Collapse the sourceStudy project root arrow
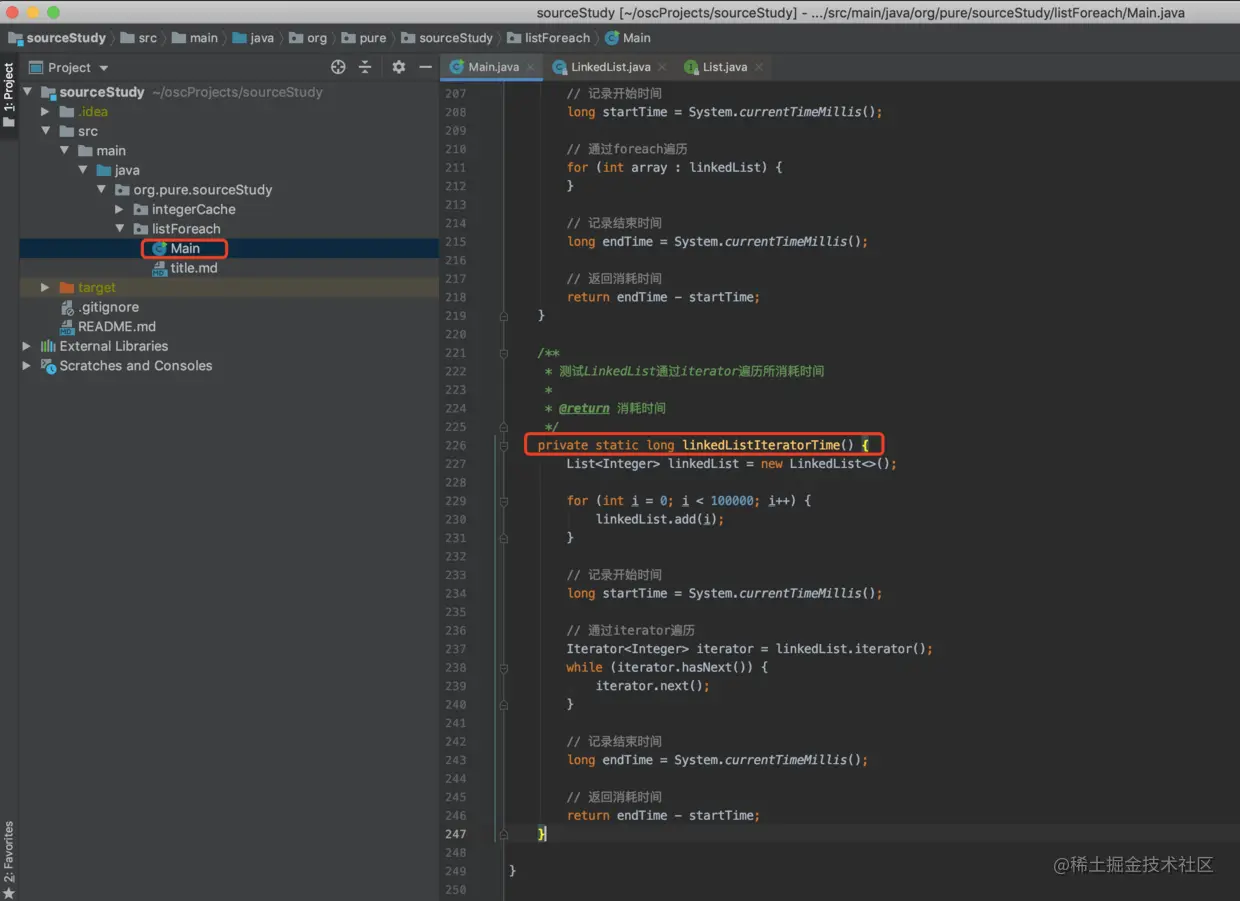 click(x=27, y=92)
